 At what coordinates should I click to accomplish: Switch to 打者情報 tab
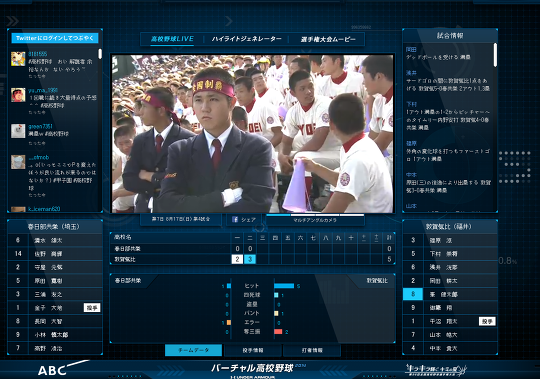pos(312,350)
